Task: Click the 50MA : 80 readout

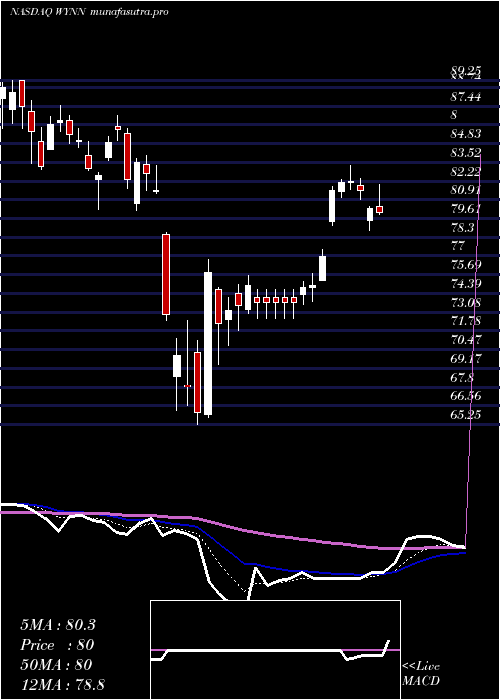Action: [56, 665]
